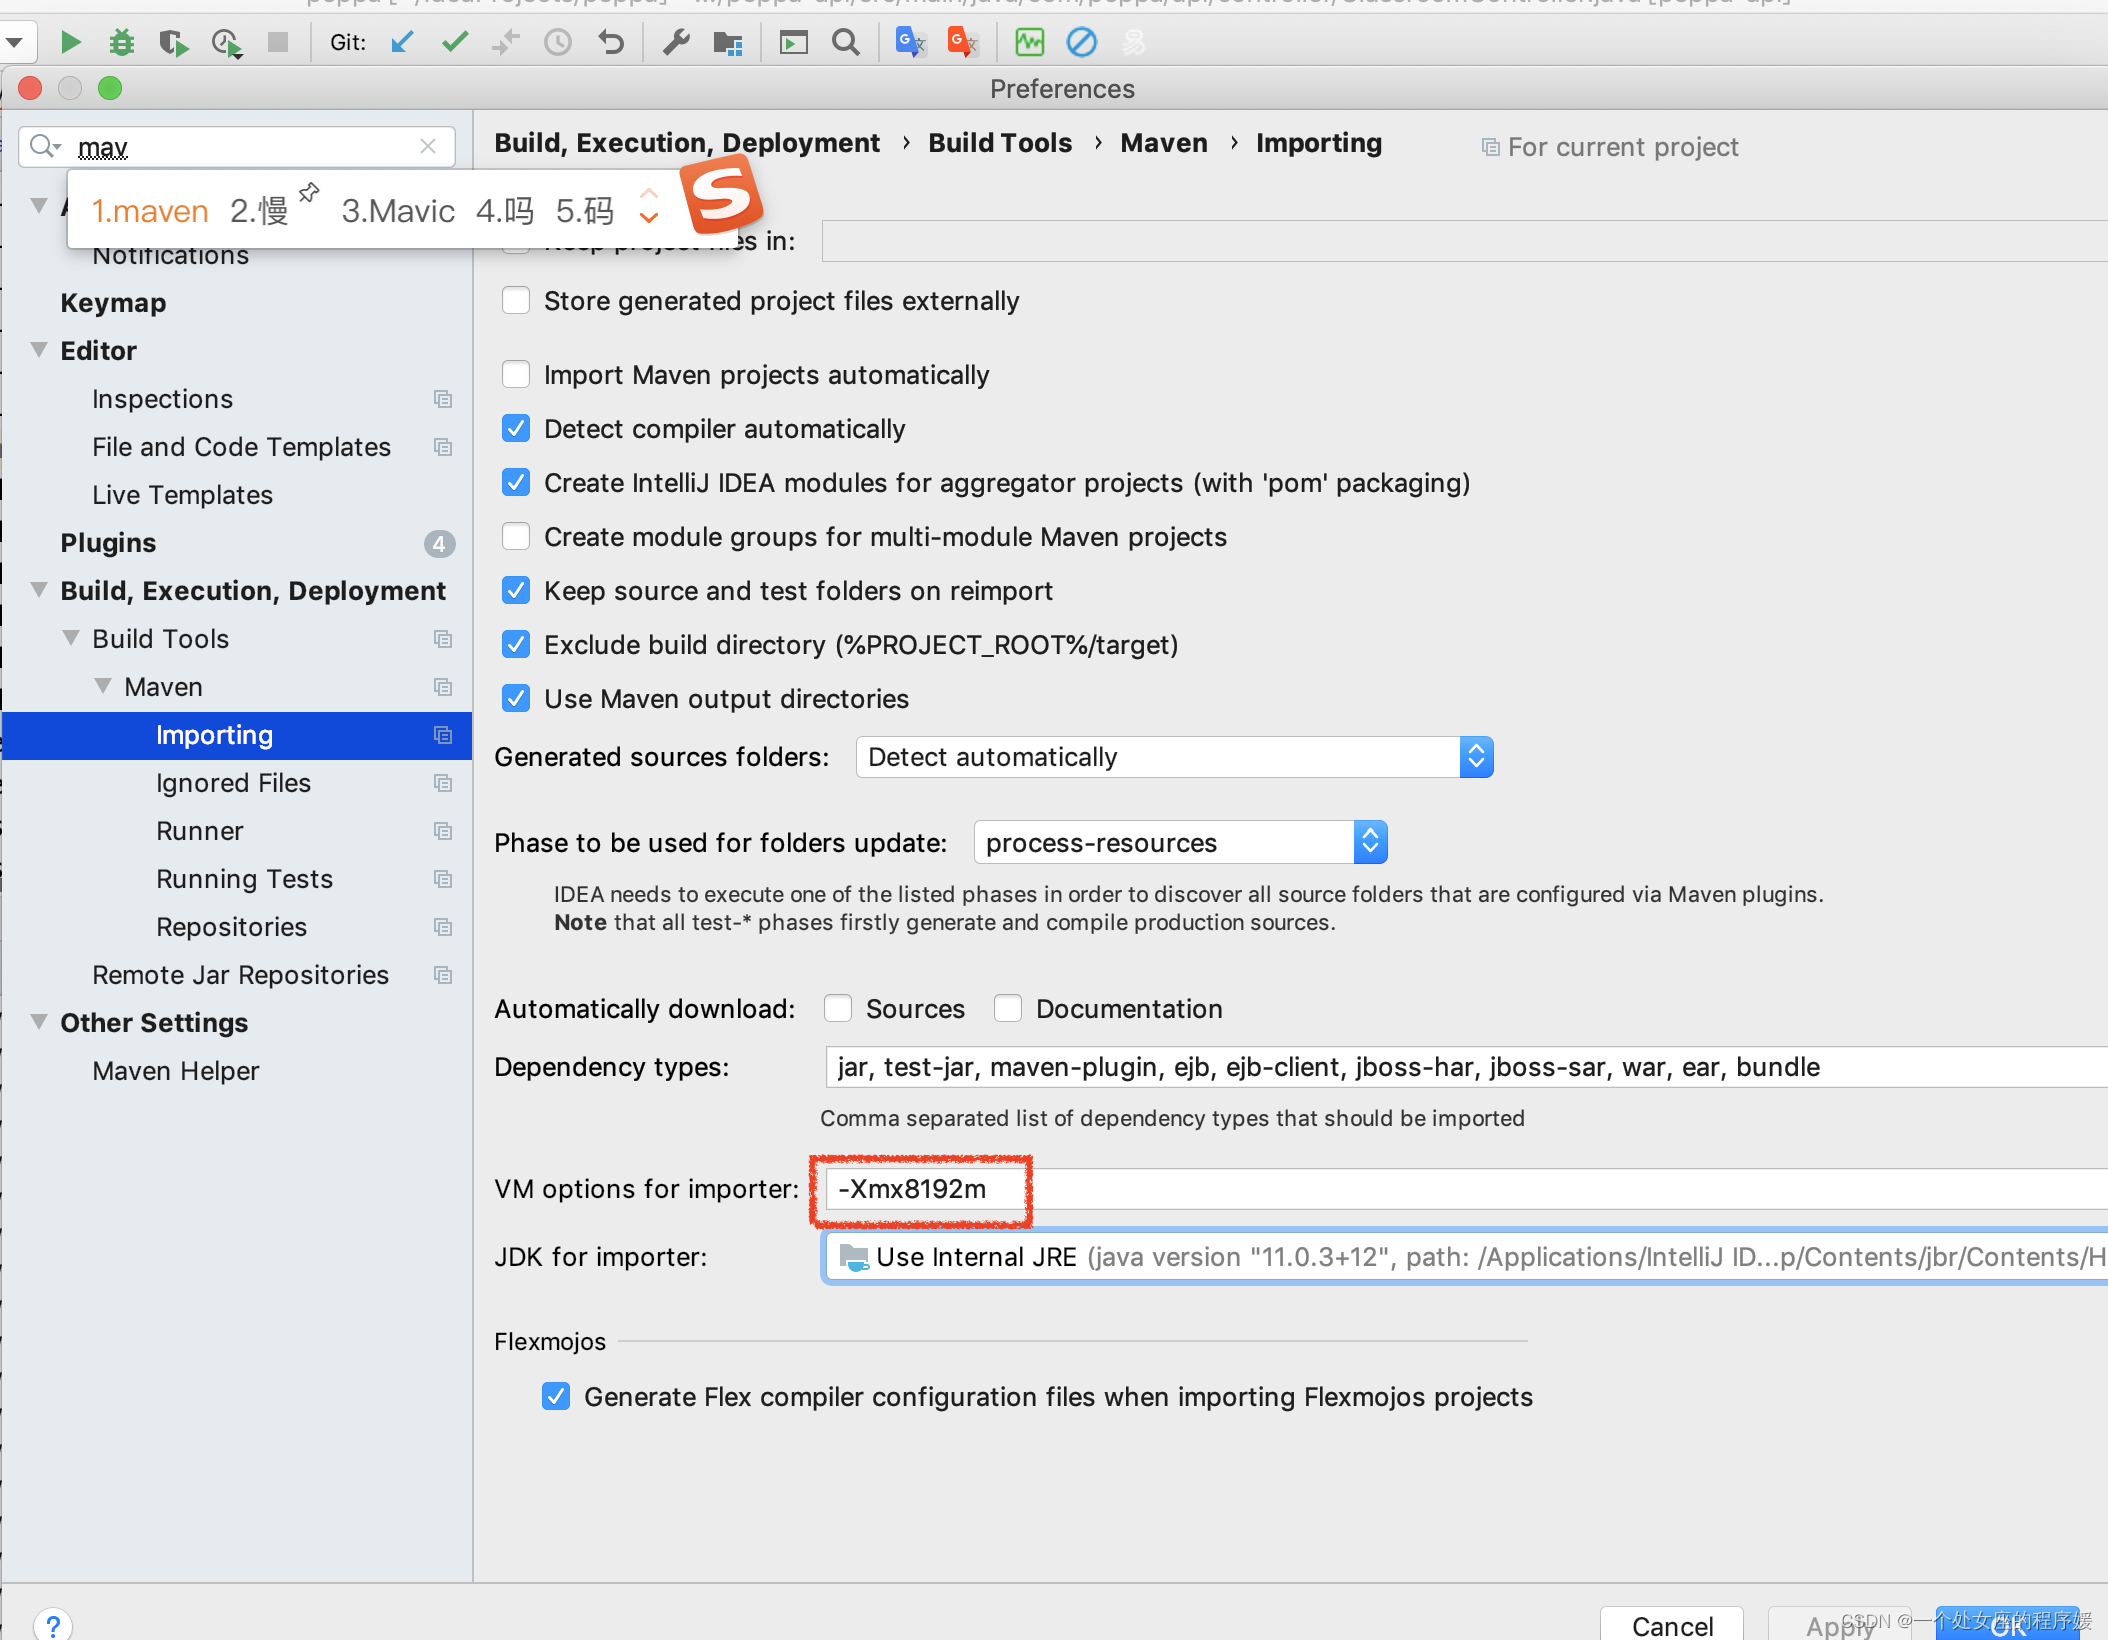Enable Import Maven projects automatically
Image resolution: width=2108 pixels, height=1640 pixels.
(x=516, y=375)
